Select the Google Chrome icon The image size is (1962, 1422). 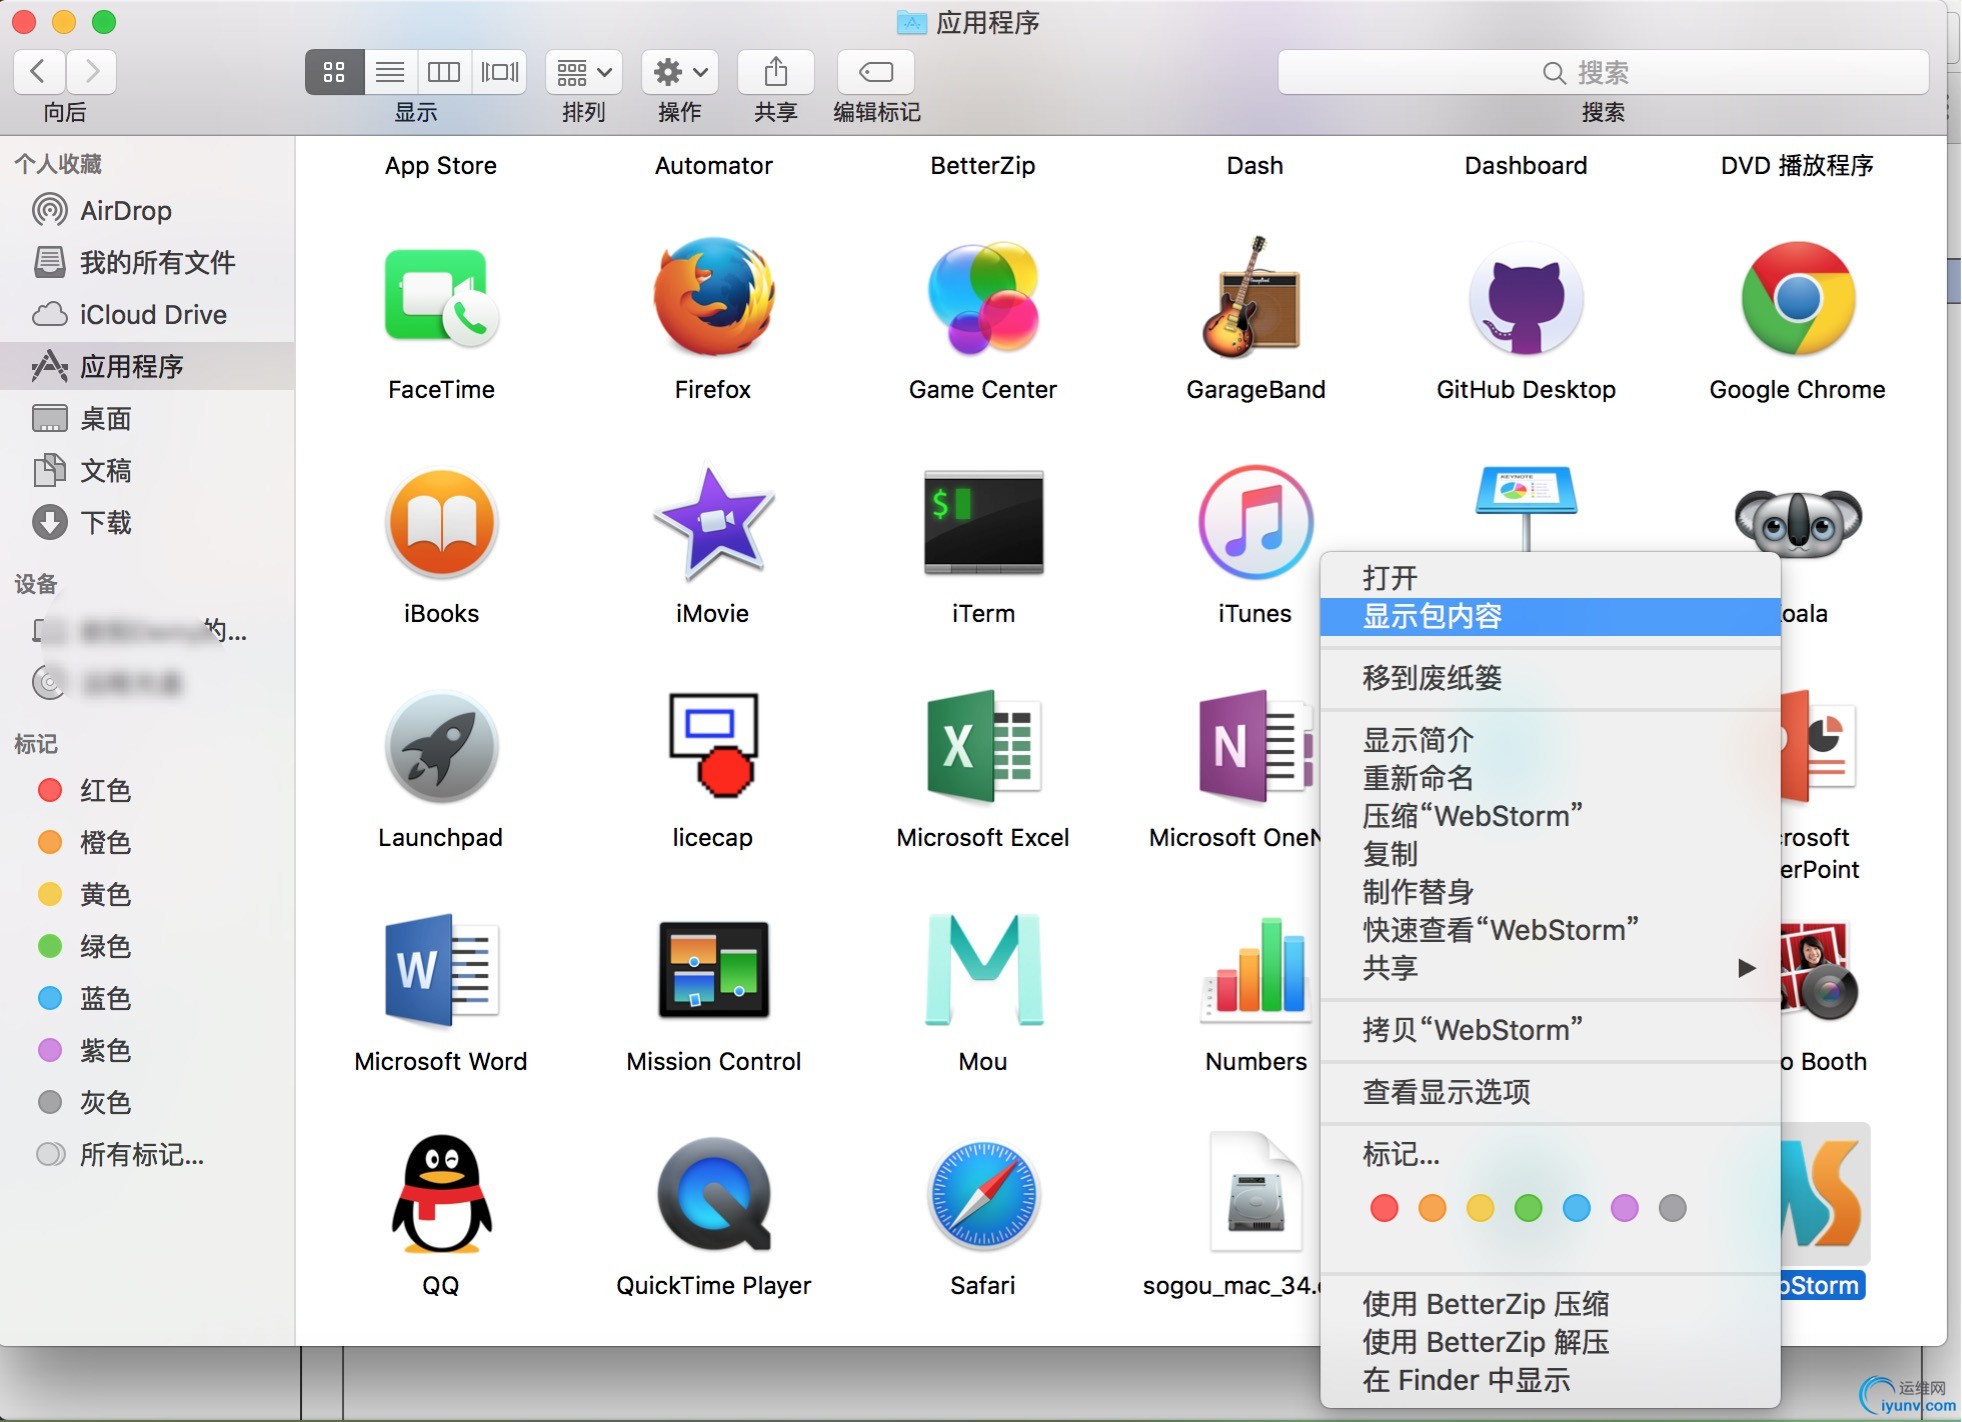pos(1798,298)
